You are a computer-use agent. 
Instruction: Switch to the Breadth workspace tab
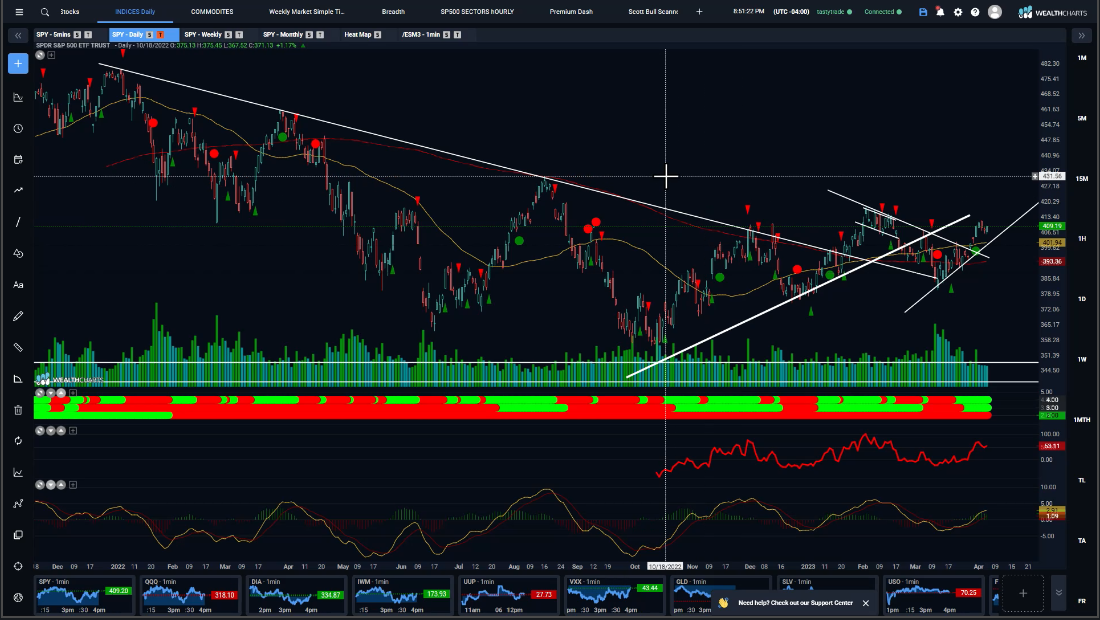pyautogui.click(x=393, y=12)
